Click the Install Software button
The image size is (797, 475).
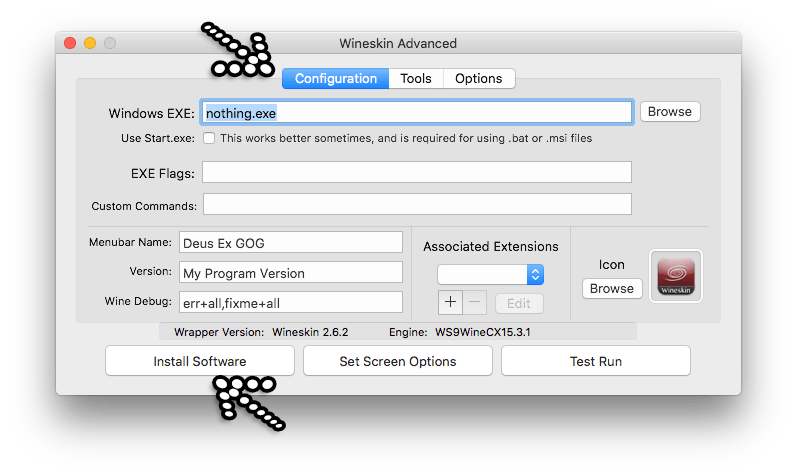click(x=200, y=361)
